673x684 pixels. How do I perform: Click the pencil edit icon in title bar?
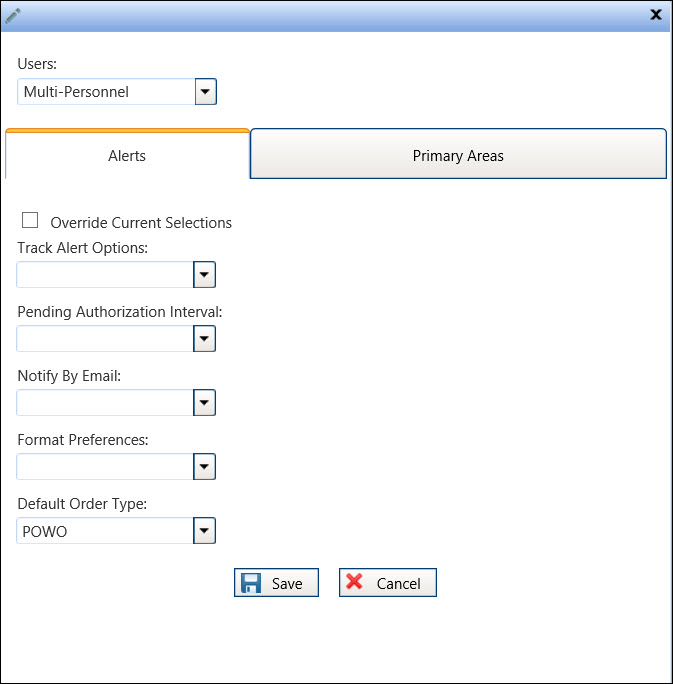point(14,14)
